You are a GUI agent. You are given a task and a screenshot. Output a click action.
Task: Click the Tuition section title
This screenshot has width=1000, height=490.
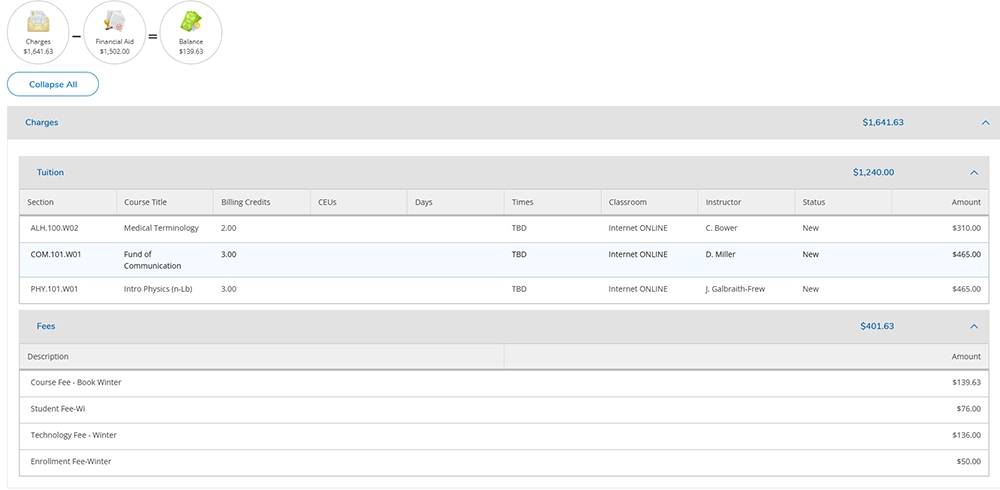[50, 172]
